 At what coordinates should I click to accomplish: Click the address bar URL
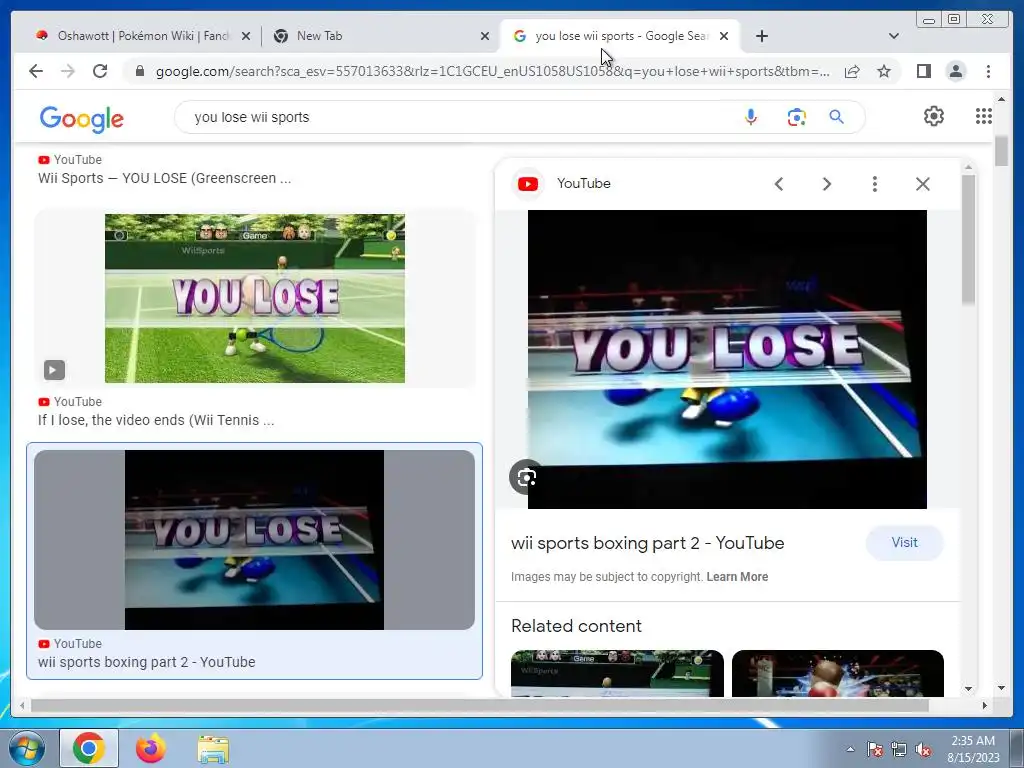492,71
